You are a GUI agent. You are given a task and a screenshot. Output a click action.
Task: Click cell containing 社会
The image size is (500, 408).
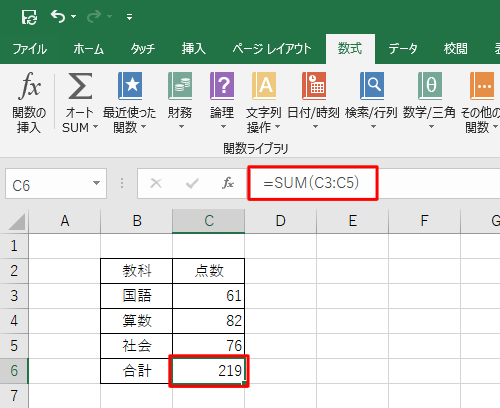point(137,346)
